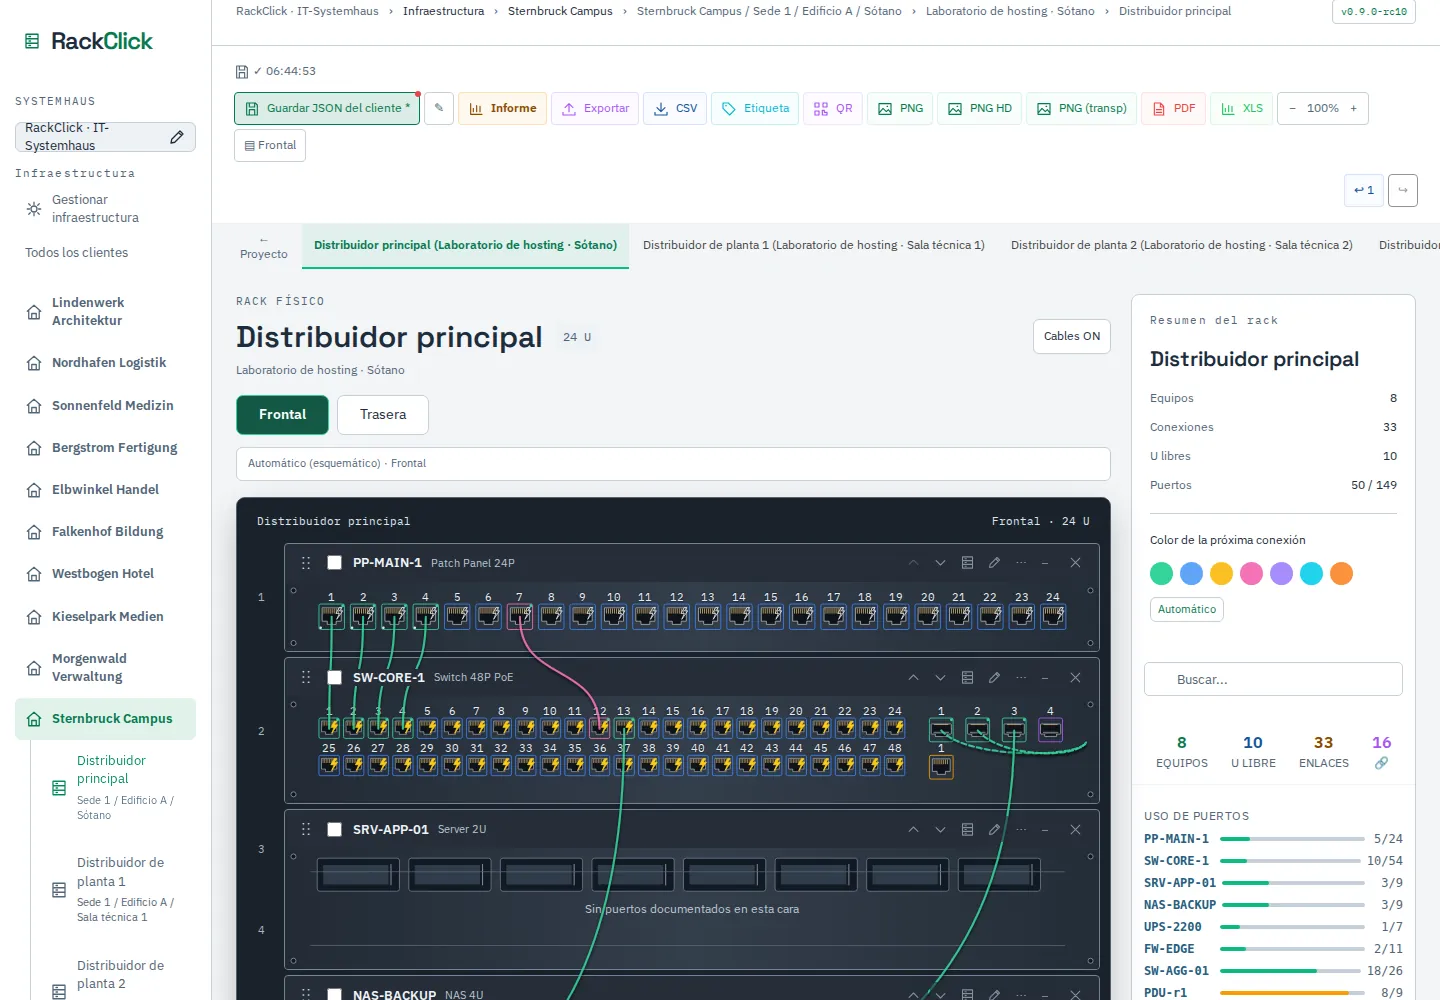The image size is (1440, 1000).
Task: Open the Lindenwerk Architektur client
Action: tap(105, 312)
